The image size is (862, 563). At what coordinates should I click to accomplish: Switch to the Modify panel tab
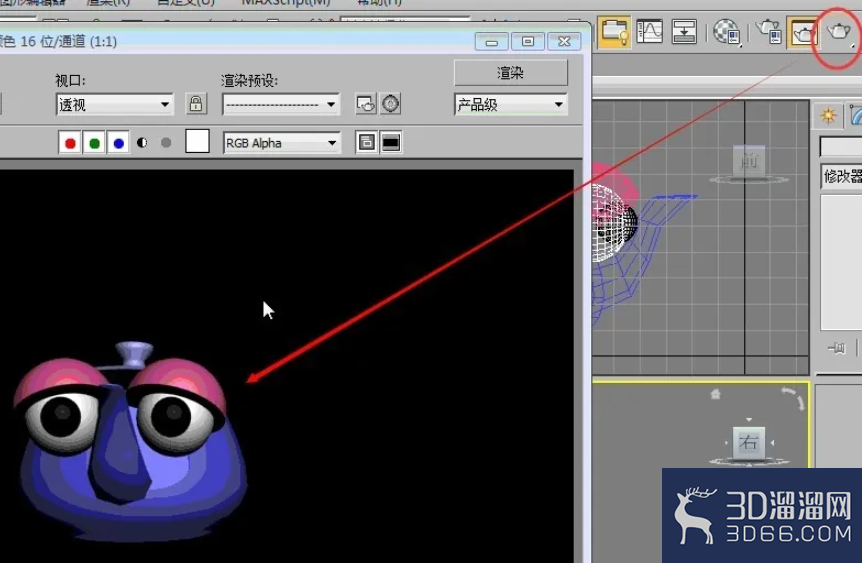point(854,115)
